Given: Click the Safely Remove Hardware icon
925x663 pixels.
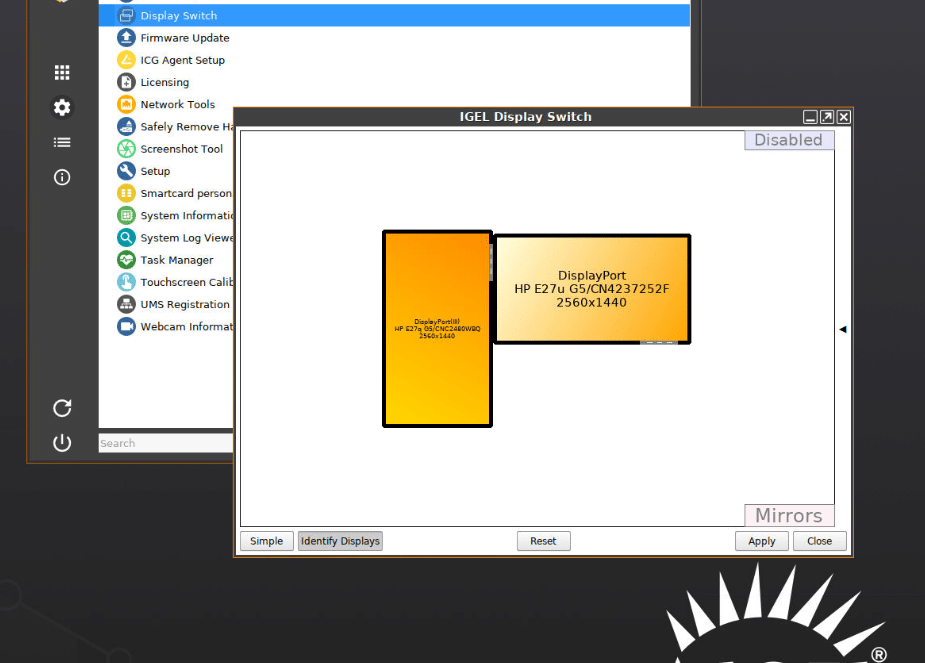Looking at the screenshot, I should pos(126,126).
